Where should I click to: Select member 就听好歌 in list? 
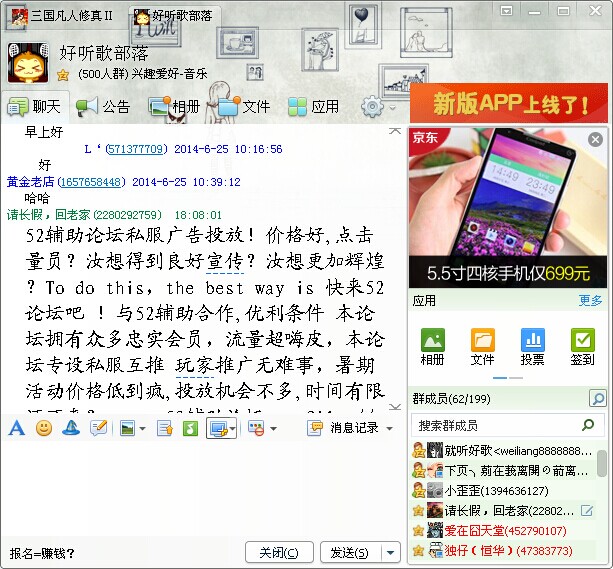coord(502,451)
